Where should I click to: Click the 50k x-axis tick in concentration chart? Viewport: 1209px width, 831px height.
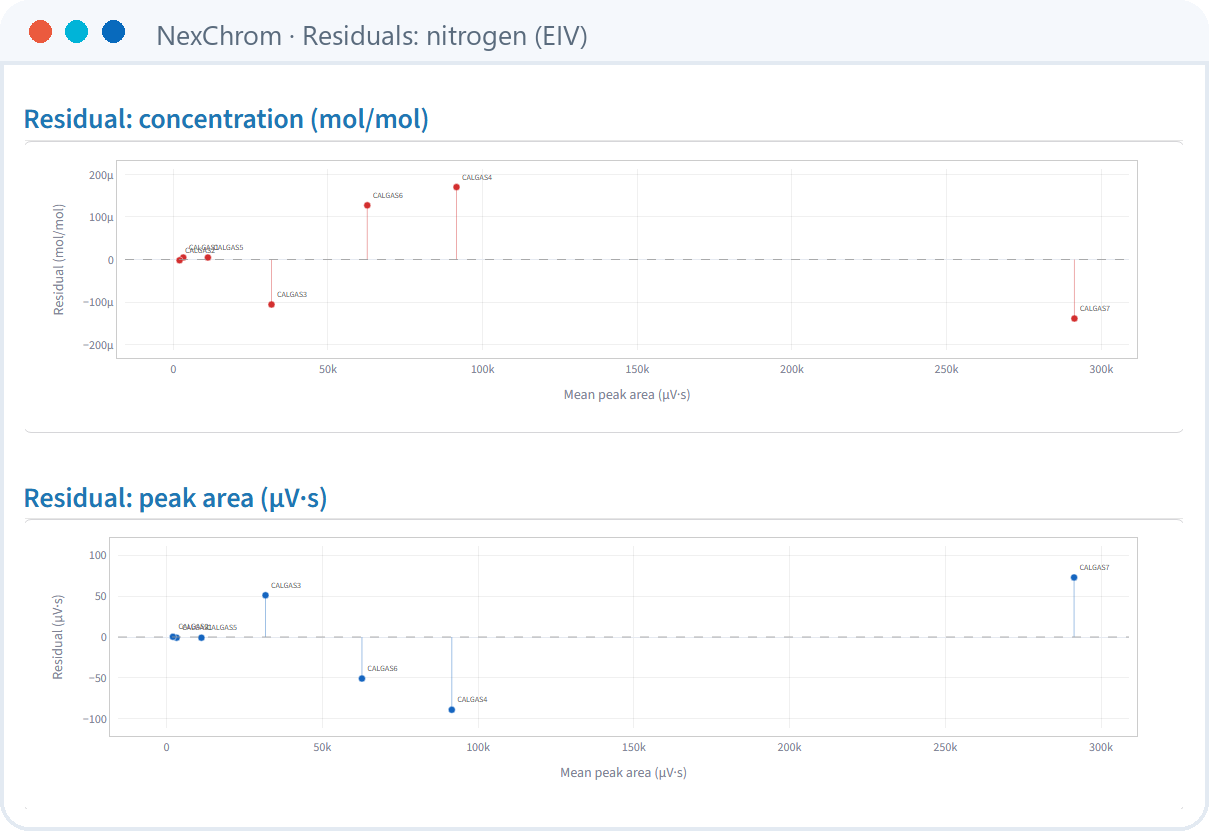pyautogui.click(x=328, y=369)
